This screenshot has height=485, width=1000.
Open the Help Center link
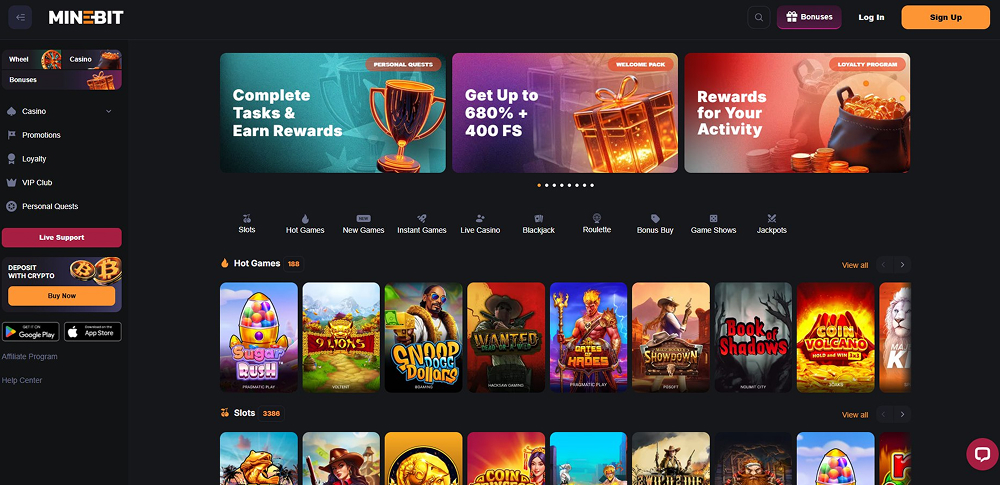[x=22, y=380]
